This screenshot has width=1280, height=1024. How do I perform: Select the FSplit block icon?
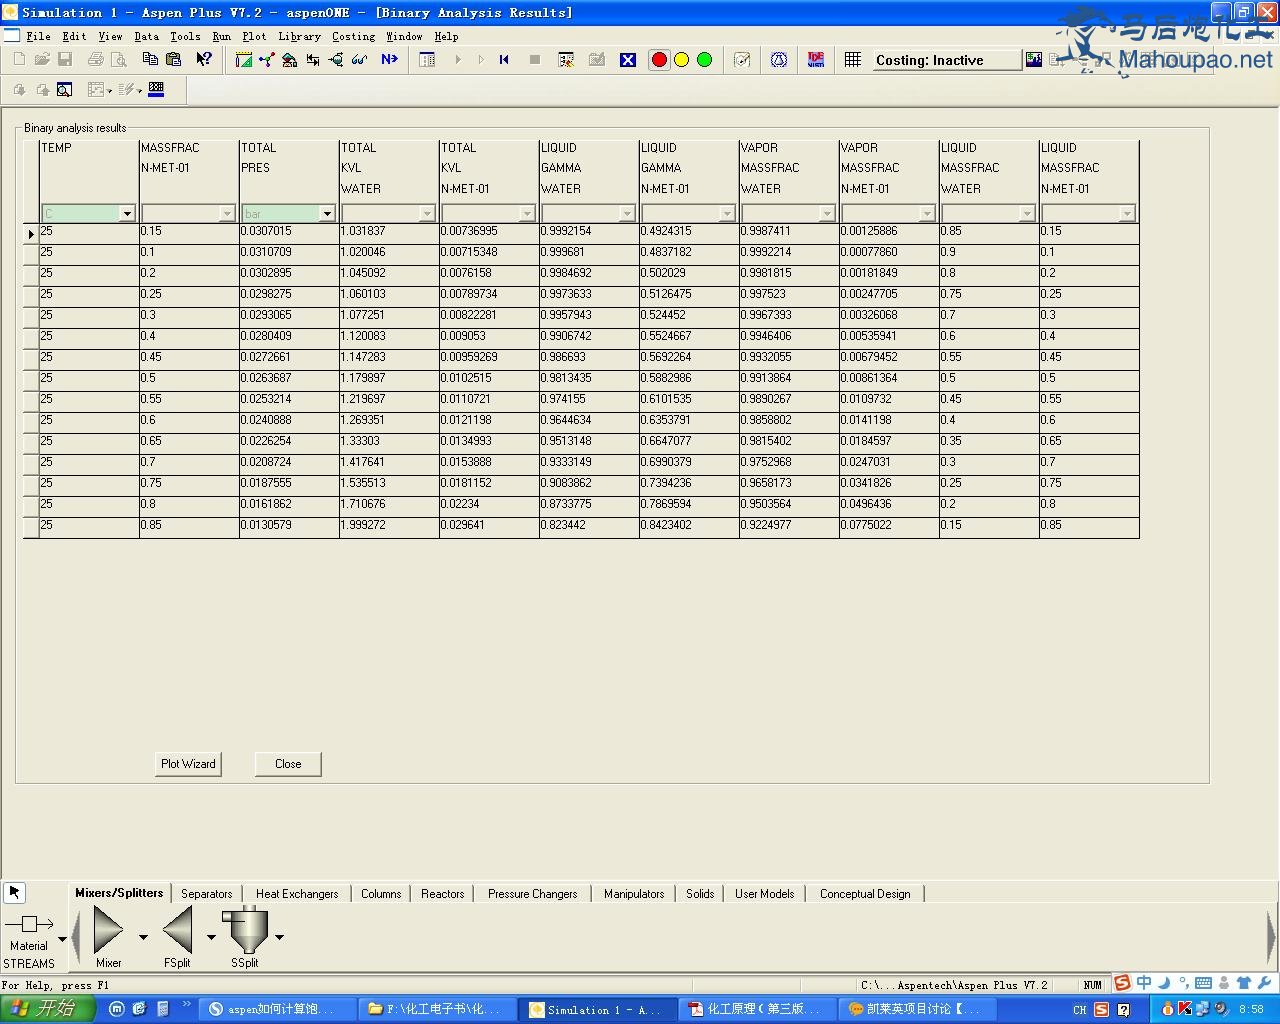(177, 930)
